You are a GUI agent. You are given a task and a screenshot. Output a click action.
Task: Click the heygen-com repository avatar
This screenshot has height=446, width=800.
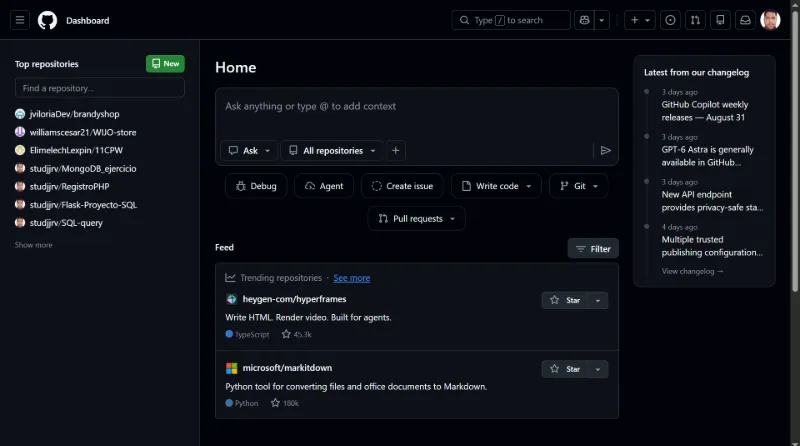pos(231,300)
